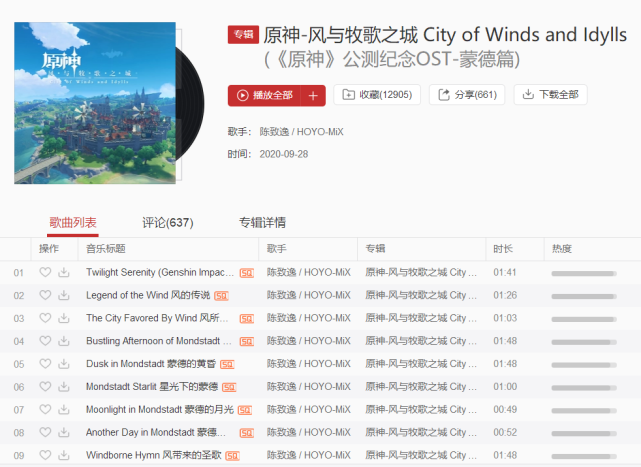Click popularity bar of track 05
The height and width of the screenshot is (467, 641).
[584, 365]
